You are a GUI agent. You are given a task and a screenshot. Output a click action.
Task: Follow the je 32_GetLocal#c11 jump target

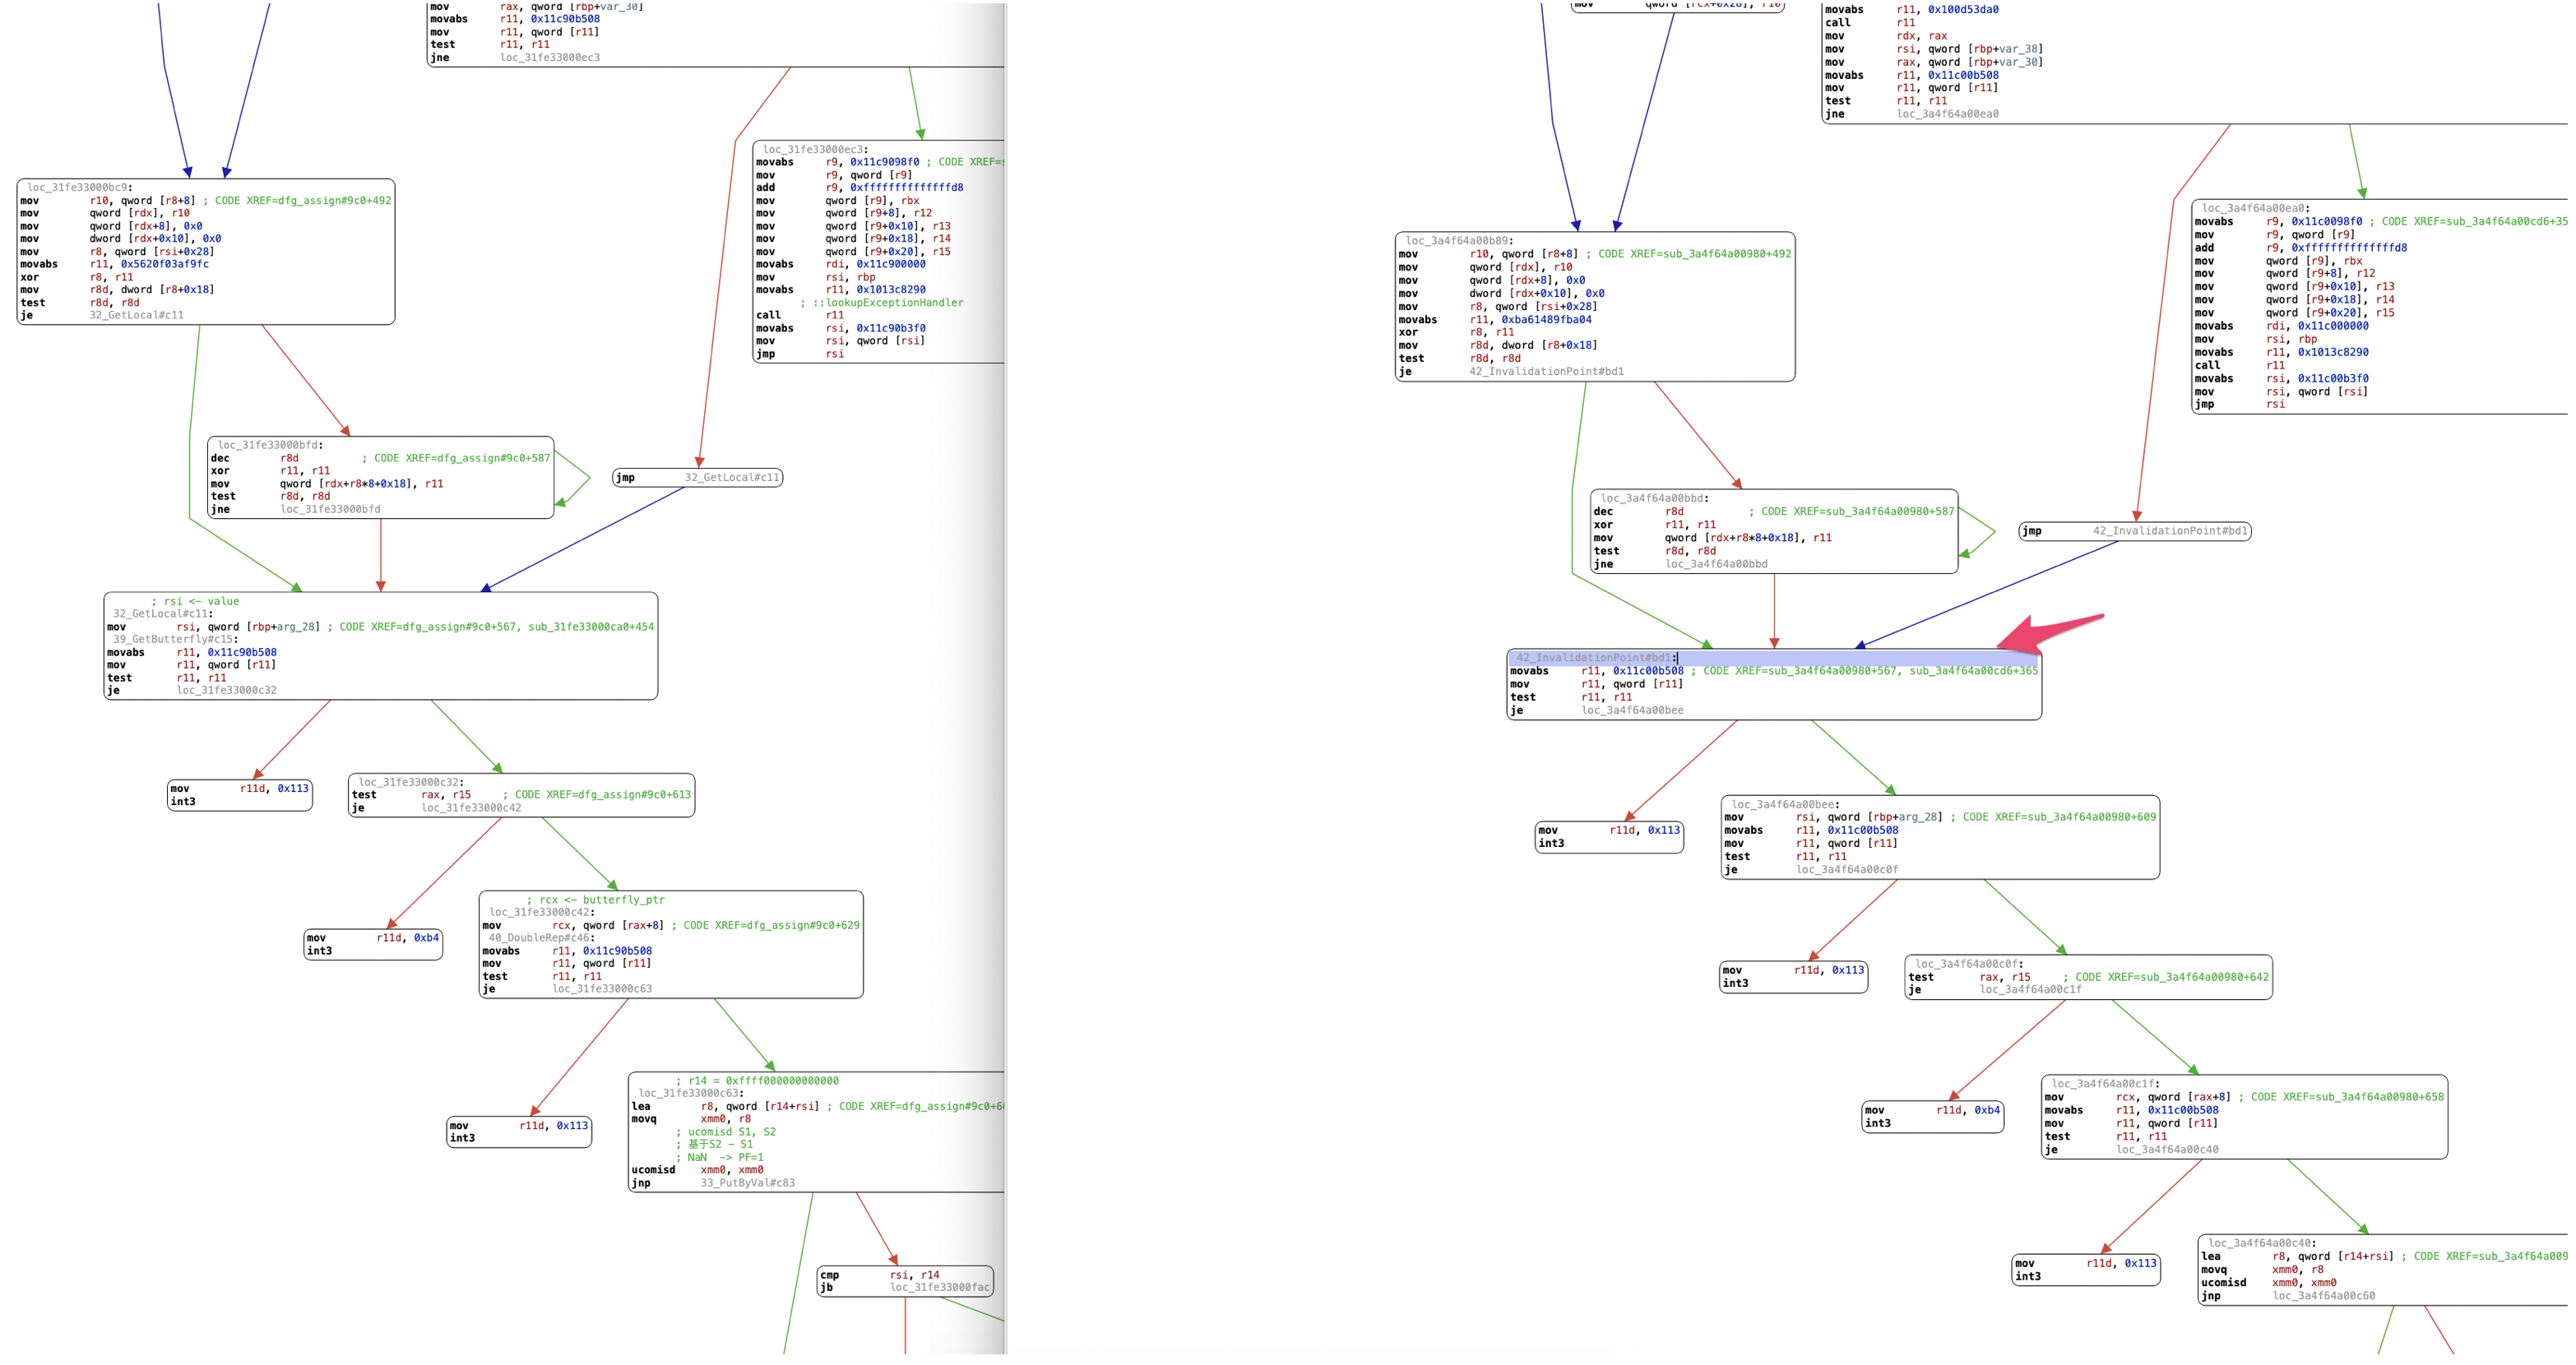pyautogui.click(x=136, y=315)
